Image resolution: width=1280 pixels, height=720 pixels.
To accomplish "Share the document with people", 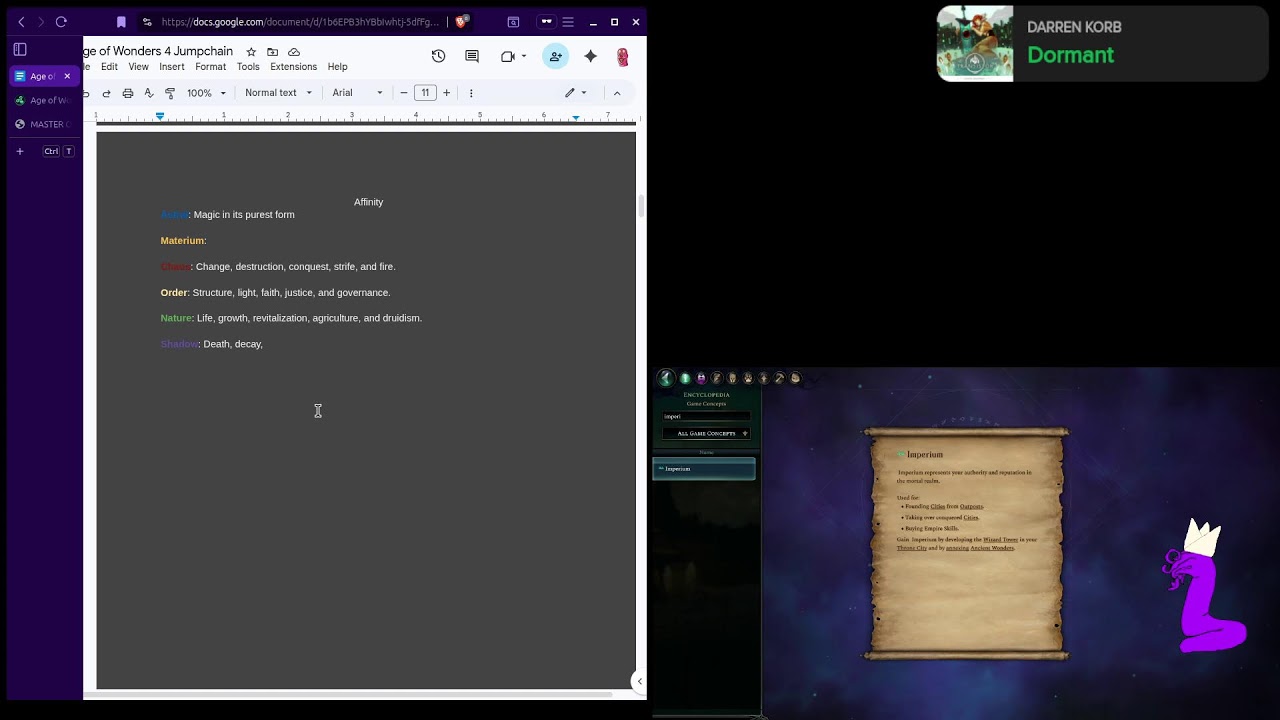I will click(x=556, y=57).
